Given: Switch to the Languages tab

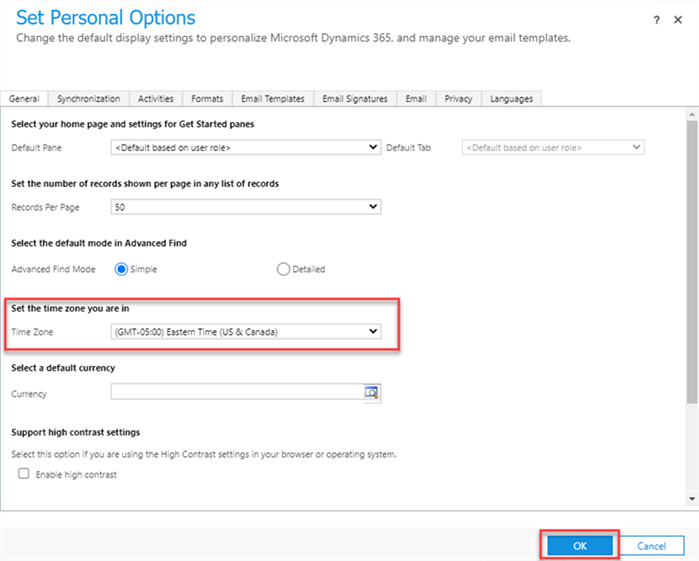Looking at the screenshot, I should tap(511, 99).
